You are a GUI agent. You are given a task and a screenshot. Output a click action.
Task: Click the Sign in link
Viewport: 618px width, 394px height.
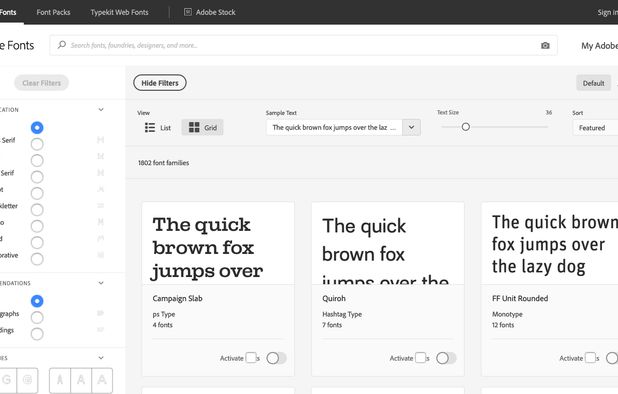click(607, 12)
